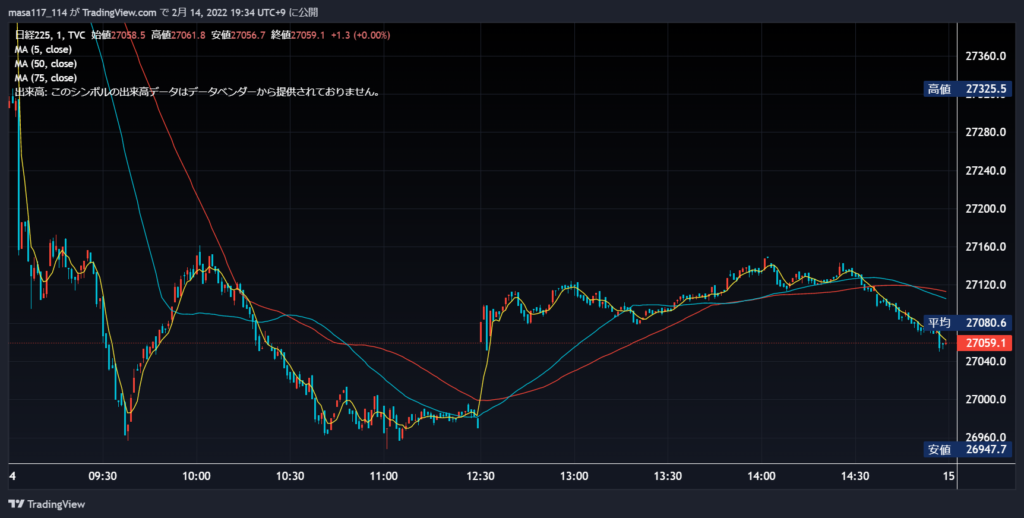The image size is (1024, 518).
Task: Click the 出来高 volume data notice
Action: 198,92
